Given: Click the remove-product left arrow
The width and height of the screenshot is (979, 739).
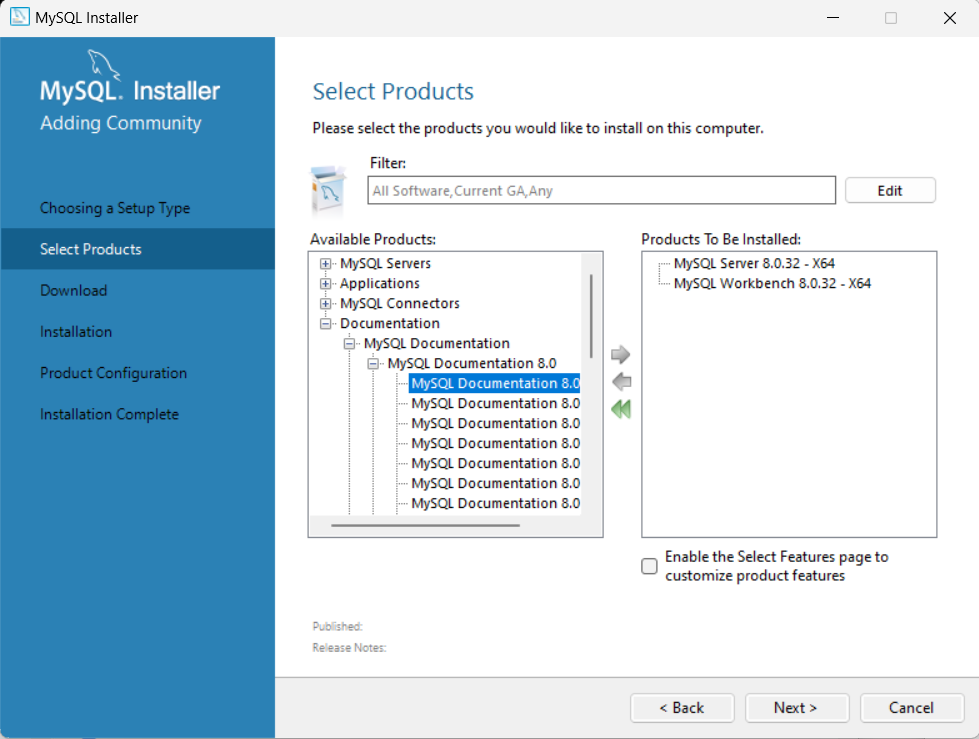Looking at the screenshot, I should (621, 382).
